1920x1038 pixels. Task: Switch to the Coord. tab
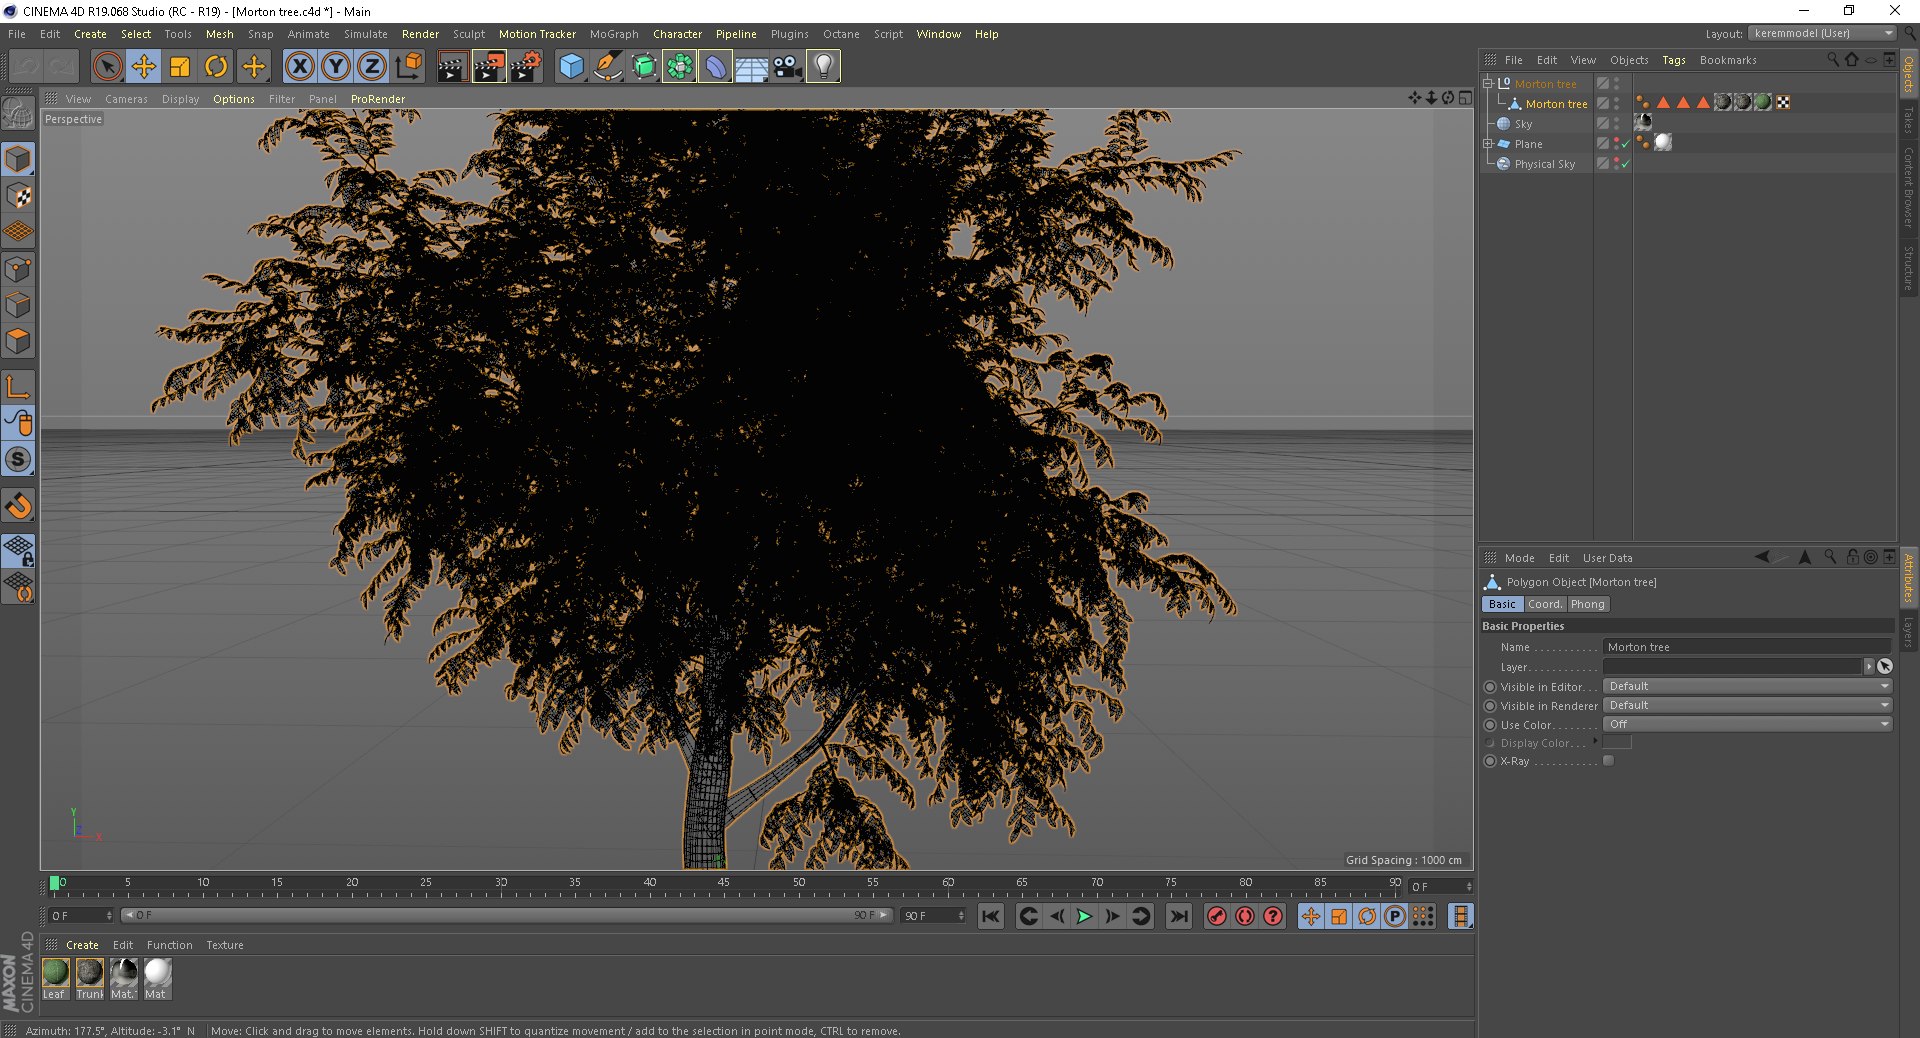coord(1544,604)
